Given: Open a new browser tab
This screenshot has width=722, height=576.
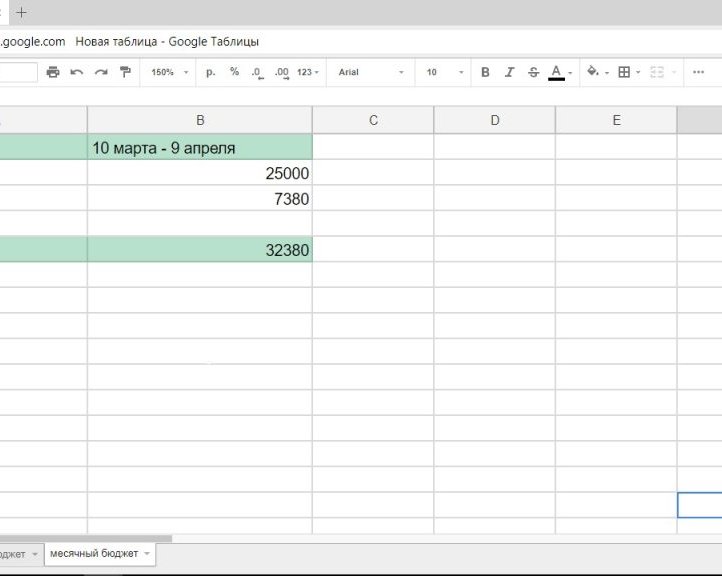Looking at the screenshot, I should pos(22,12).
